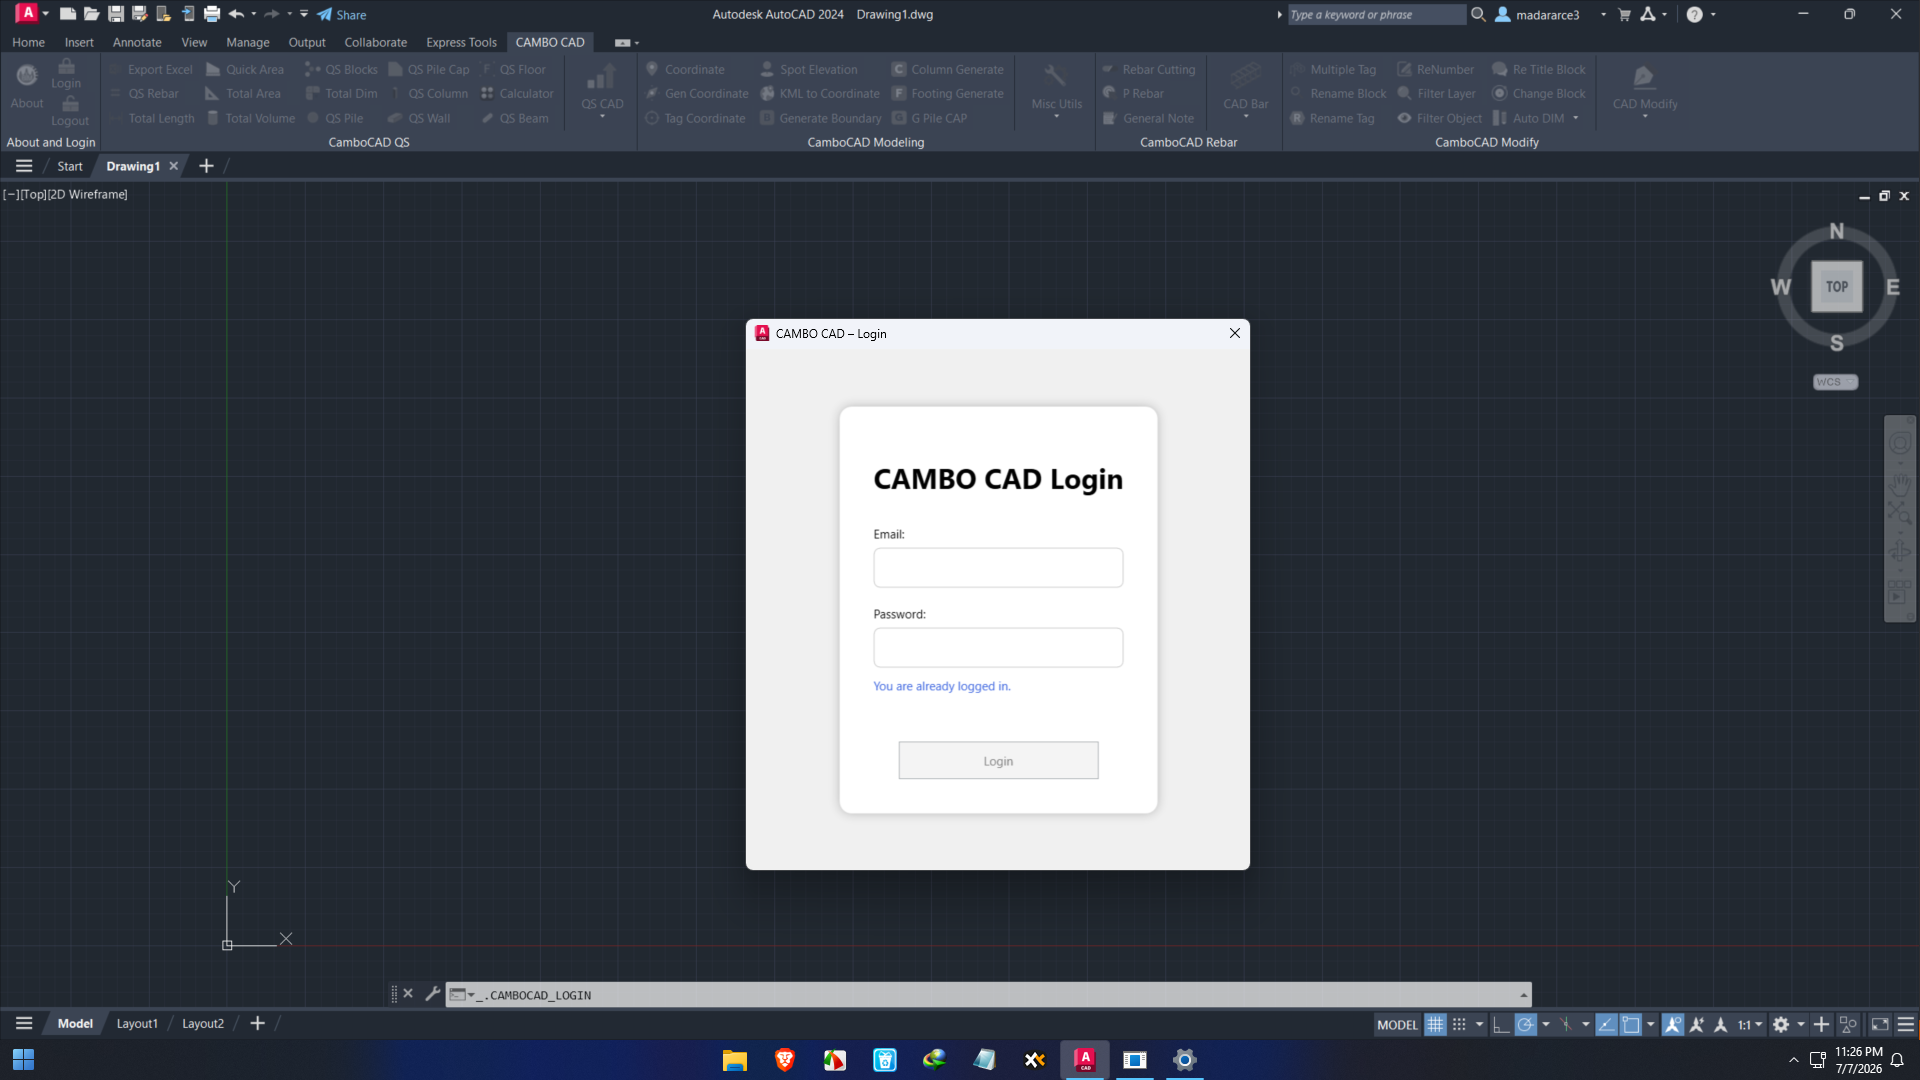This screenshot has height=1080, width=1920.
Task: Toggle Isometric Drafting in status bar
Action: (1565, 1024)
